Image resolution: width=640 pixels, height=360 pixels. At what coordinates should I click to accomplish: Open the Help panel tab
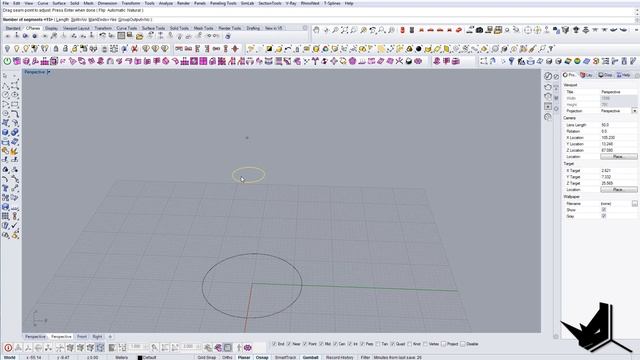click(x=624, y=75)
